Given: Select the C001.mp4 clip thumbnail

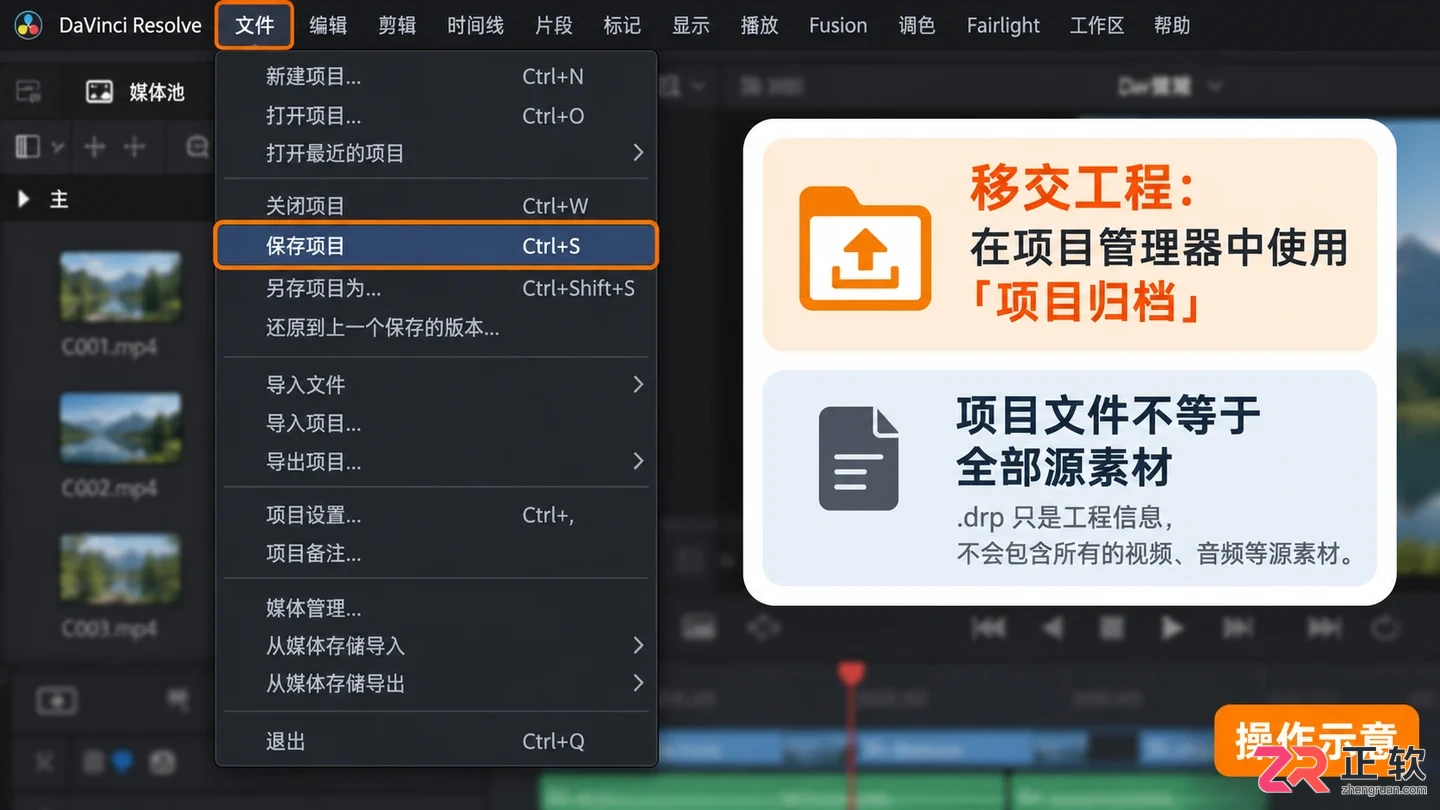Looking at the screenshot, I should point(120,286).
